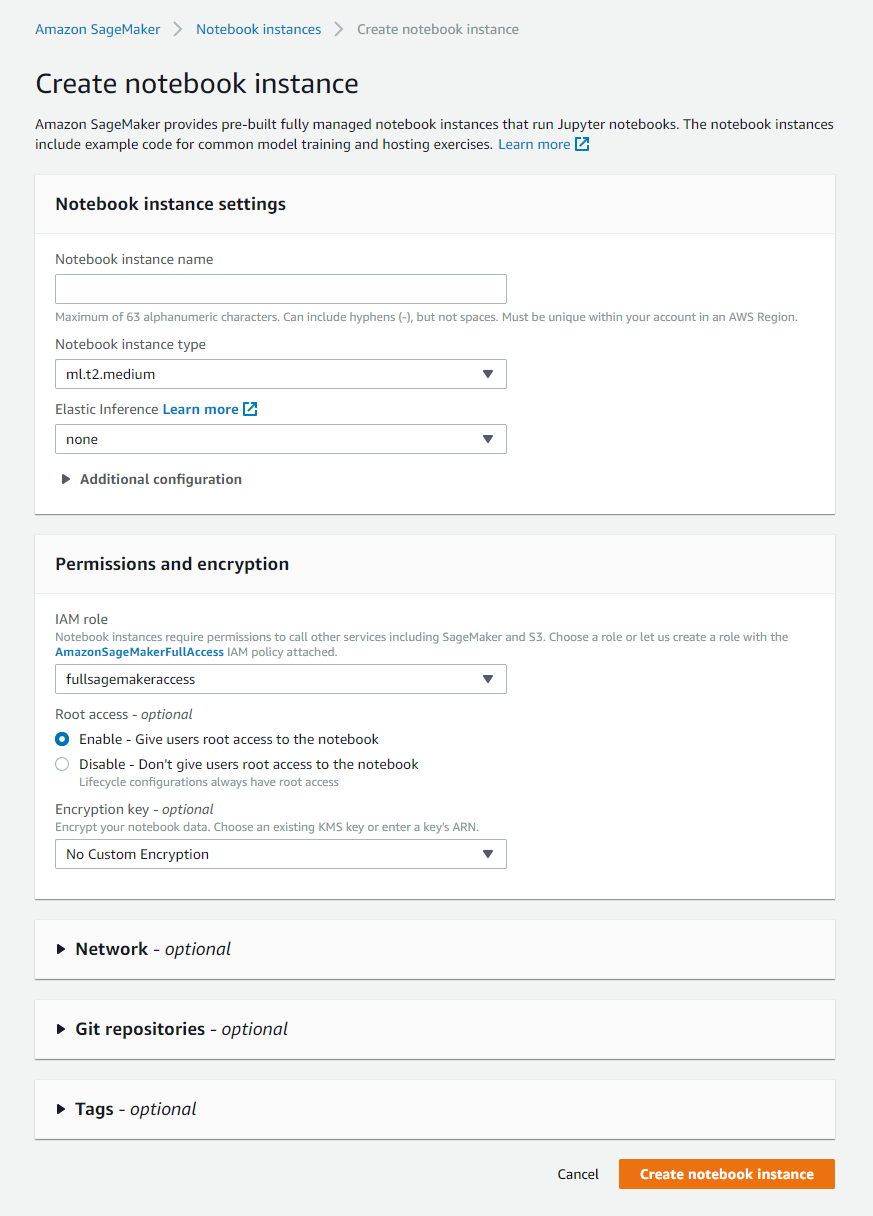Open the AmazonSageMakerFullAccess policy link

[x=139, y=652]
